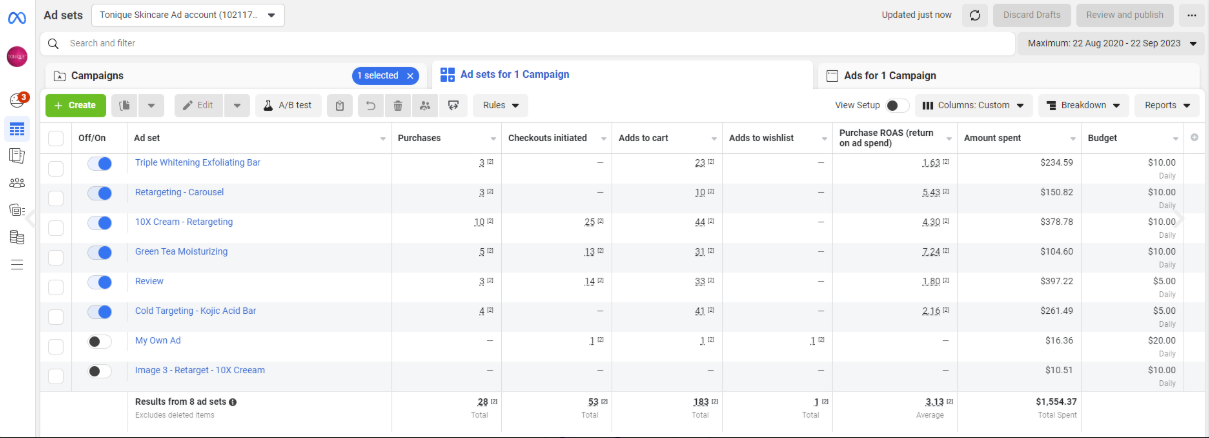Image resolution: width=1209 pixels, height=438 pixels.
Task: Turn off Triple Whitening Exfoliating Bar ad set
Action: 99,164
